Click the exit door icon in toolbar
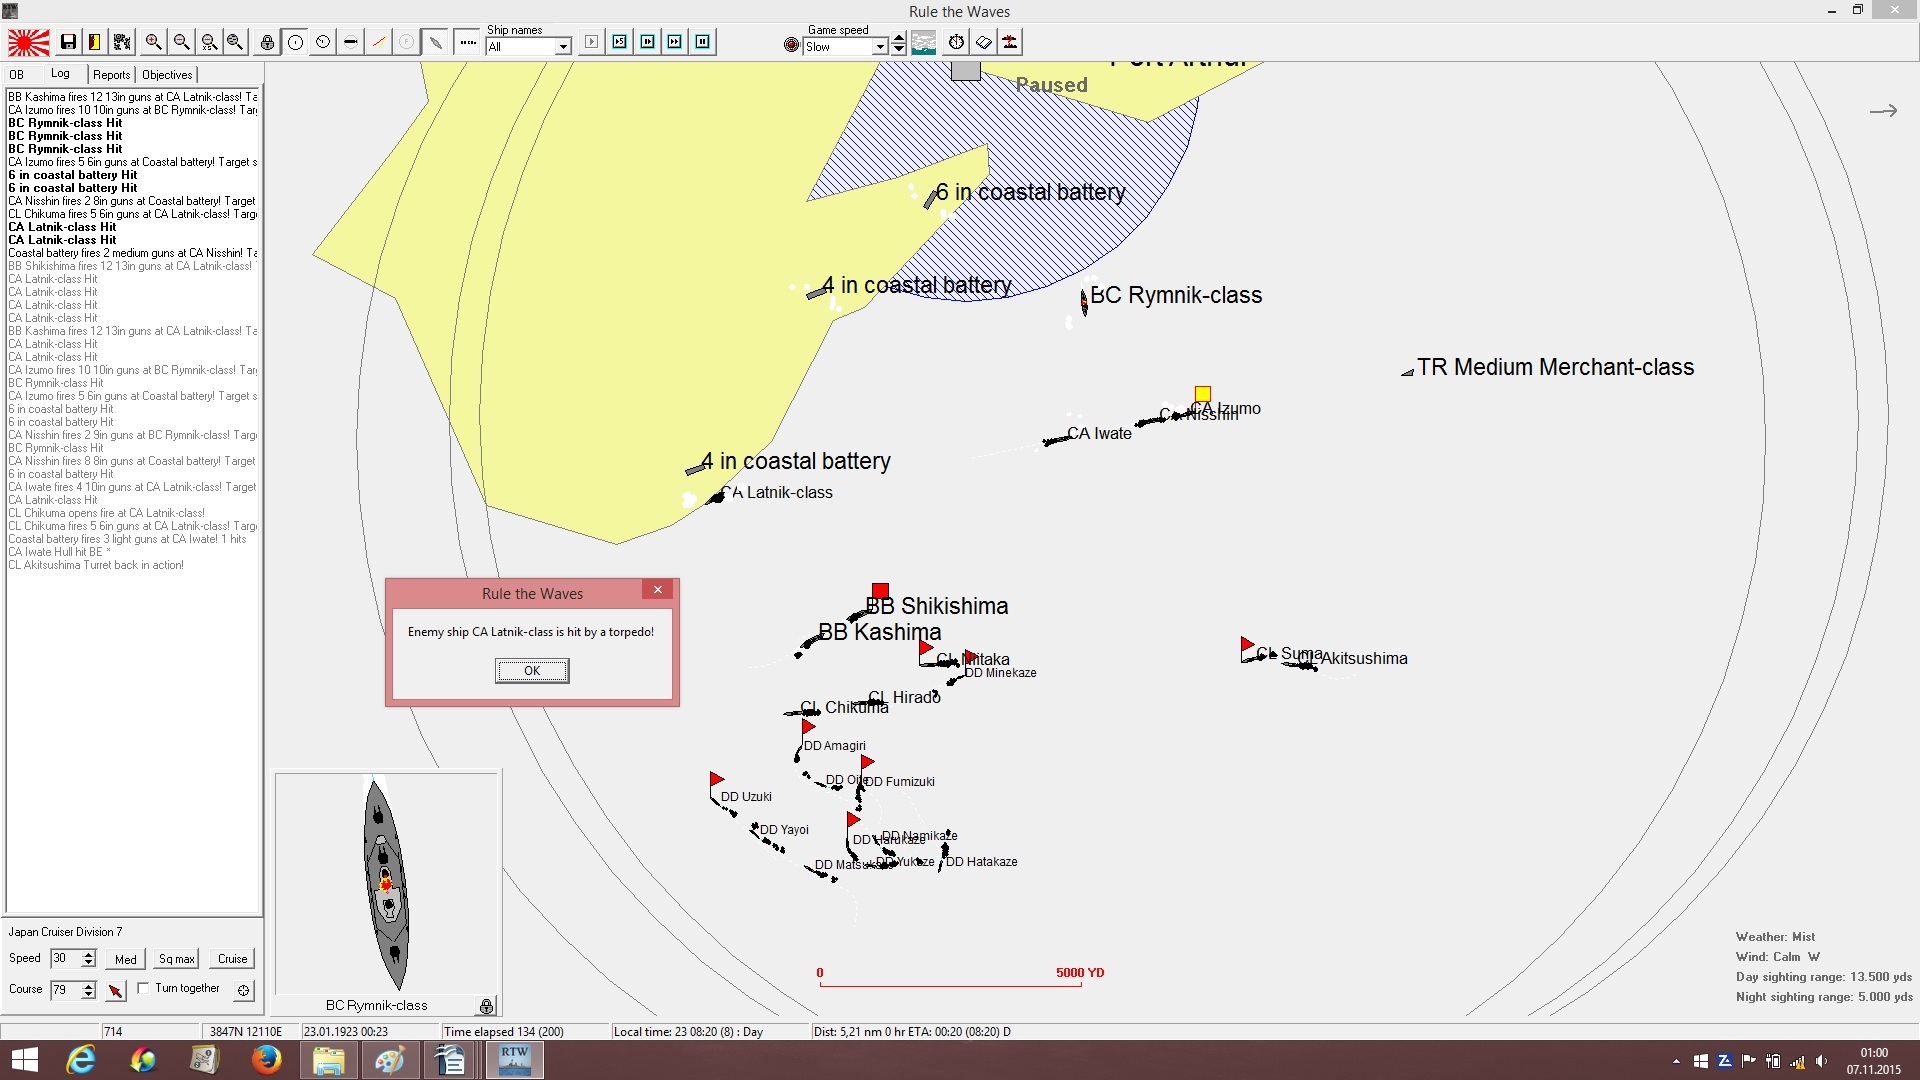1920x1080 pixels. (x=95, y=42)
